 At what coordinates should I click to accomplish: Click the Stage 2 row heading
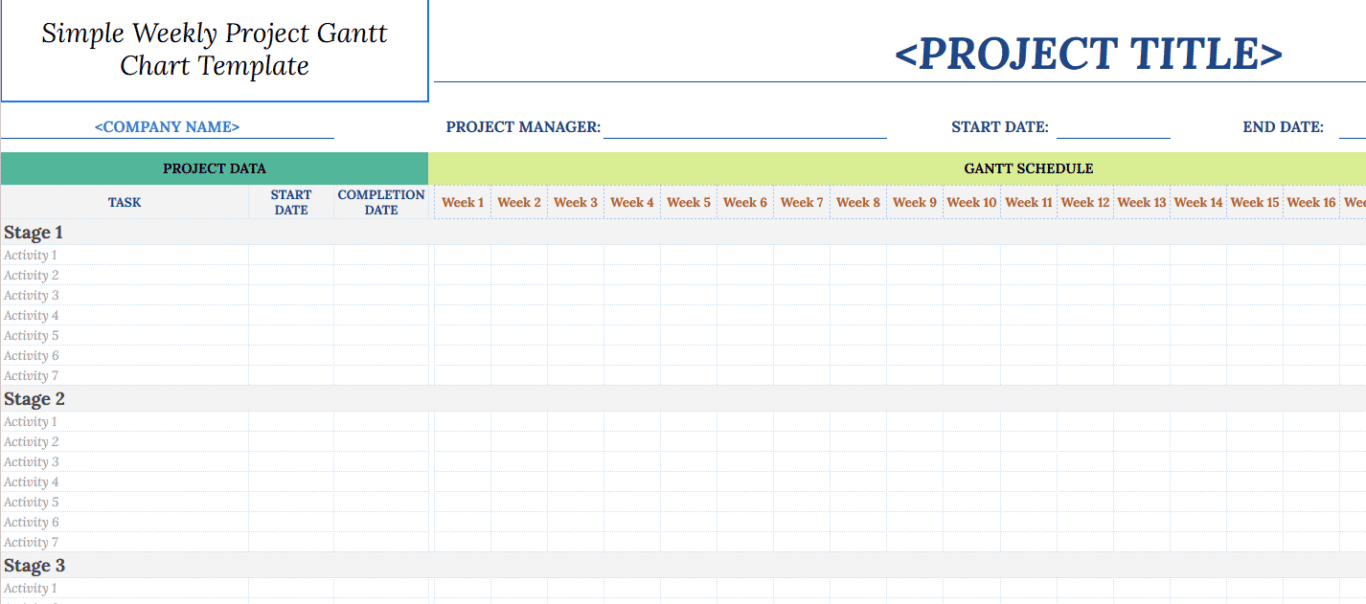34,399
